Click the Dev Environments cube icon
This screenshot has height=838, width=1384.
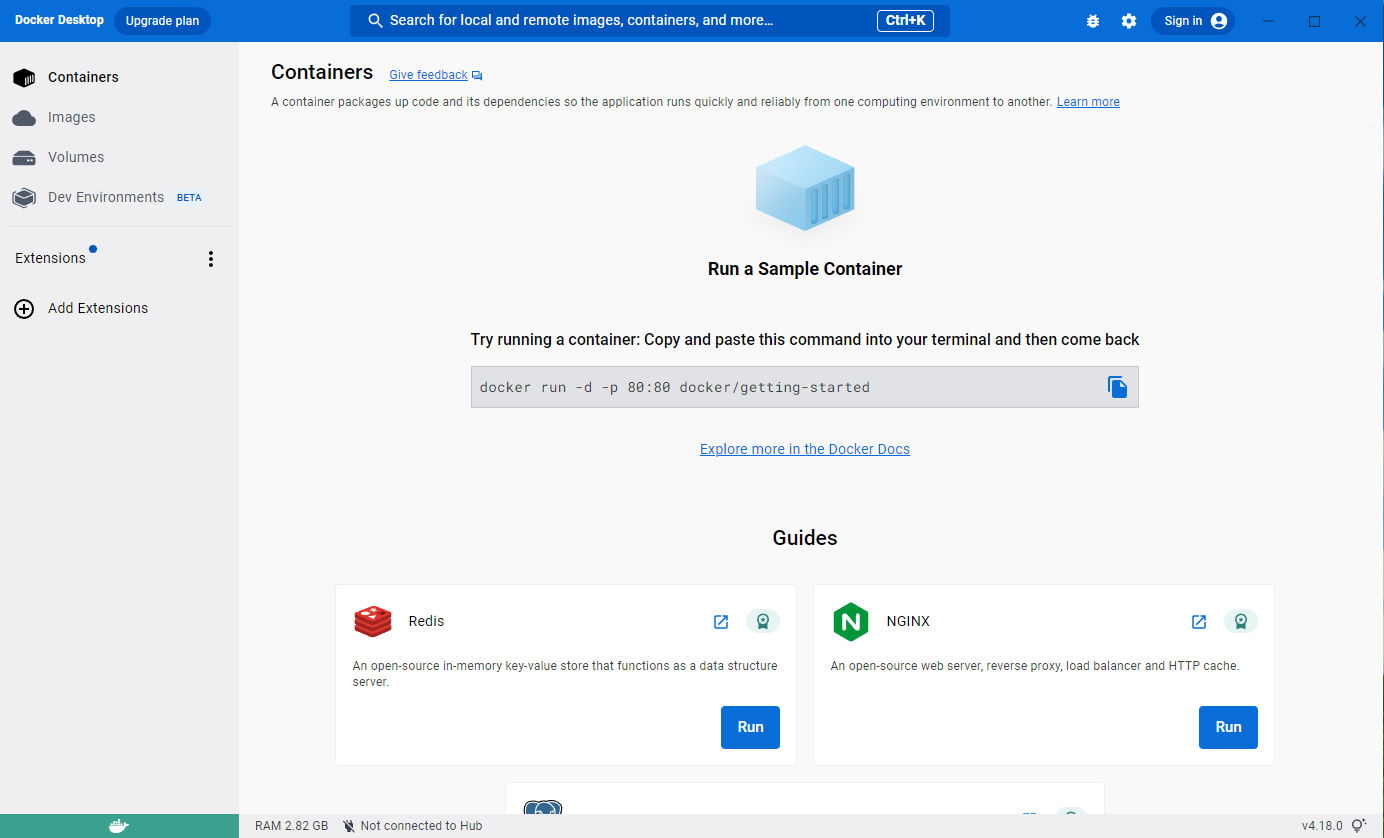24,198
